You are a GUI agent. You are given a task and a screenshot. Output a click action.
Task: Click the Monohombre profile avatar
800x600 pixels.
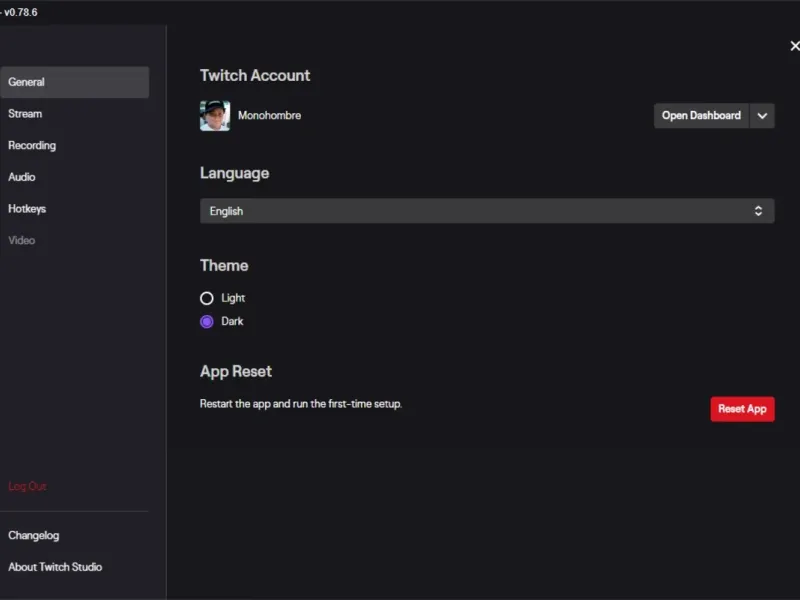(215, 116)
